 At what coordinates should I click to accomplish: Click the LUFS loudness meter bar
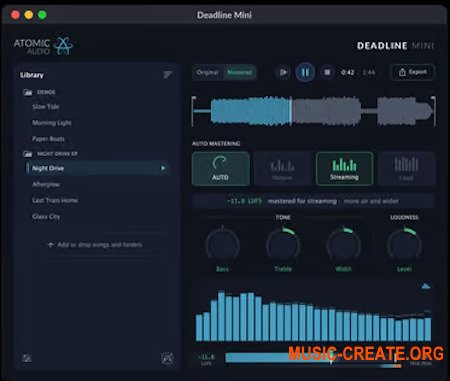click(x=313, y=358)
